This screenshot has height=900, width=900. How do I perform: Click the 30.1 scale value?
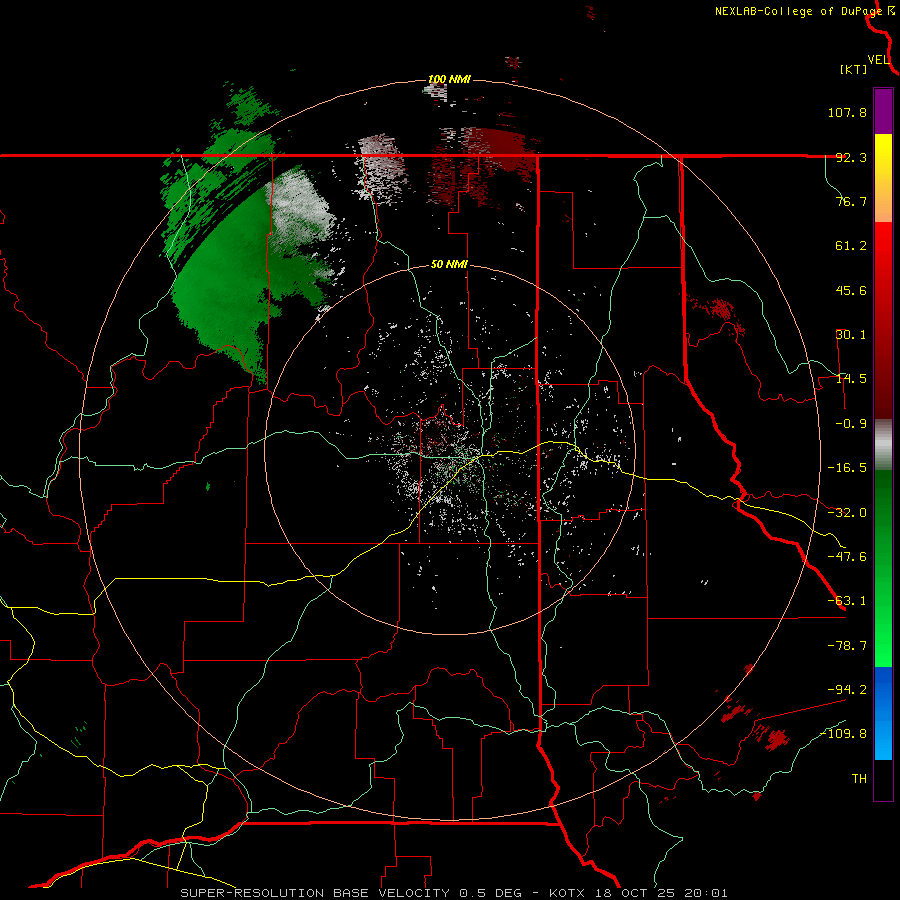click(851, 335)
